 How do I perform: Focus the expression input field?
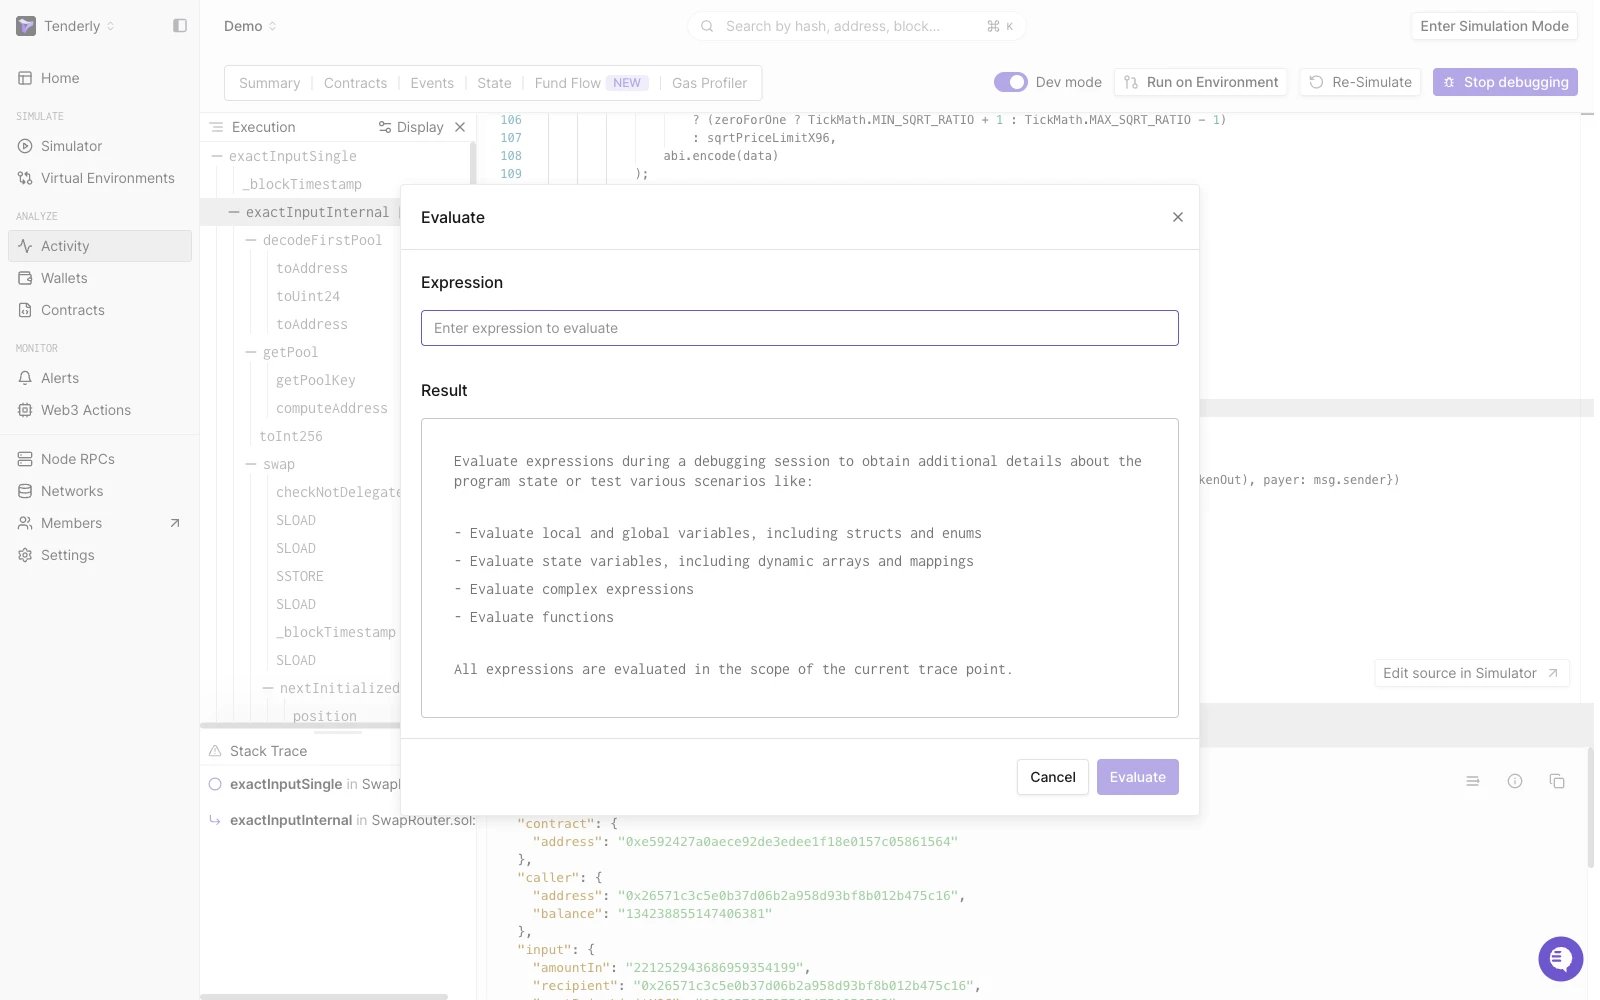coord(800,328)
